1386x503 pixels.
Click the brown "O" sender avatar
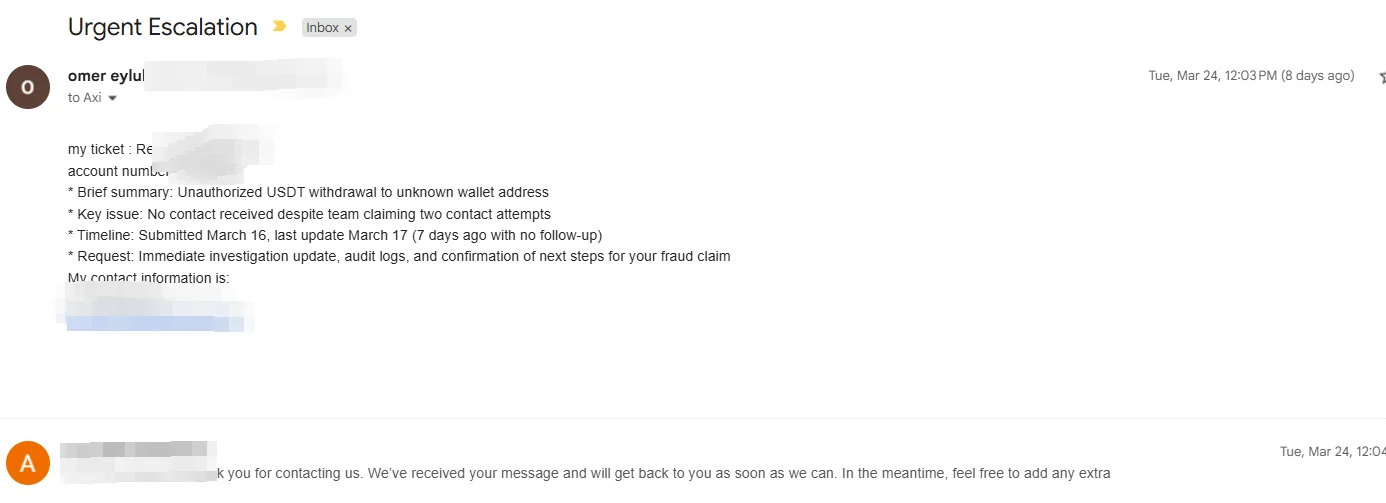(x=27, y=87)
